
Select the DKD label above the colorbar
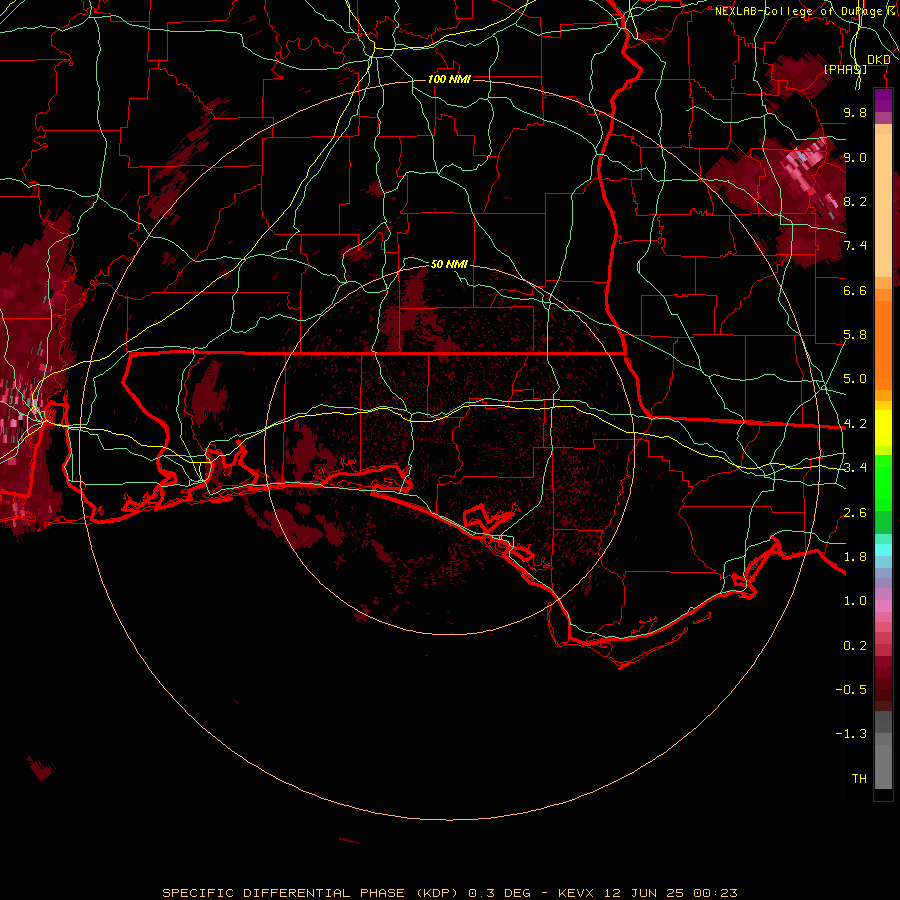pos(878,60)
